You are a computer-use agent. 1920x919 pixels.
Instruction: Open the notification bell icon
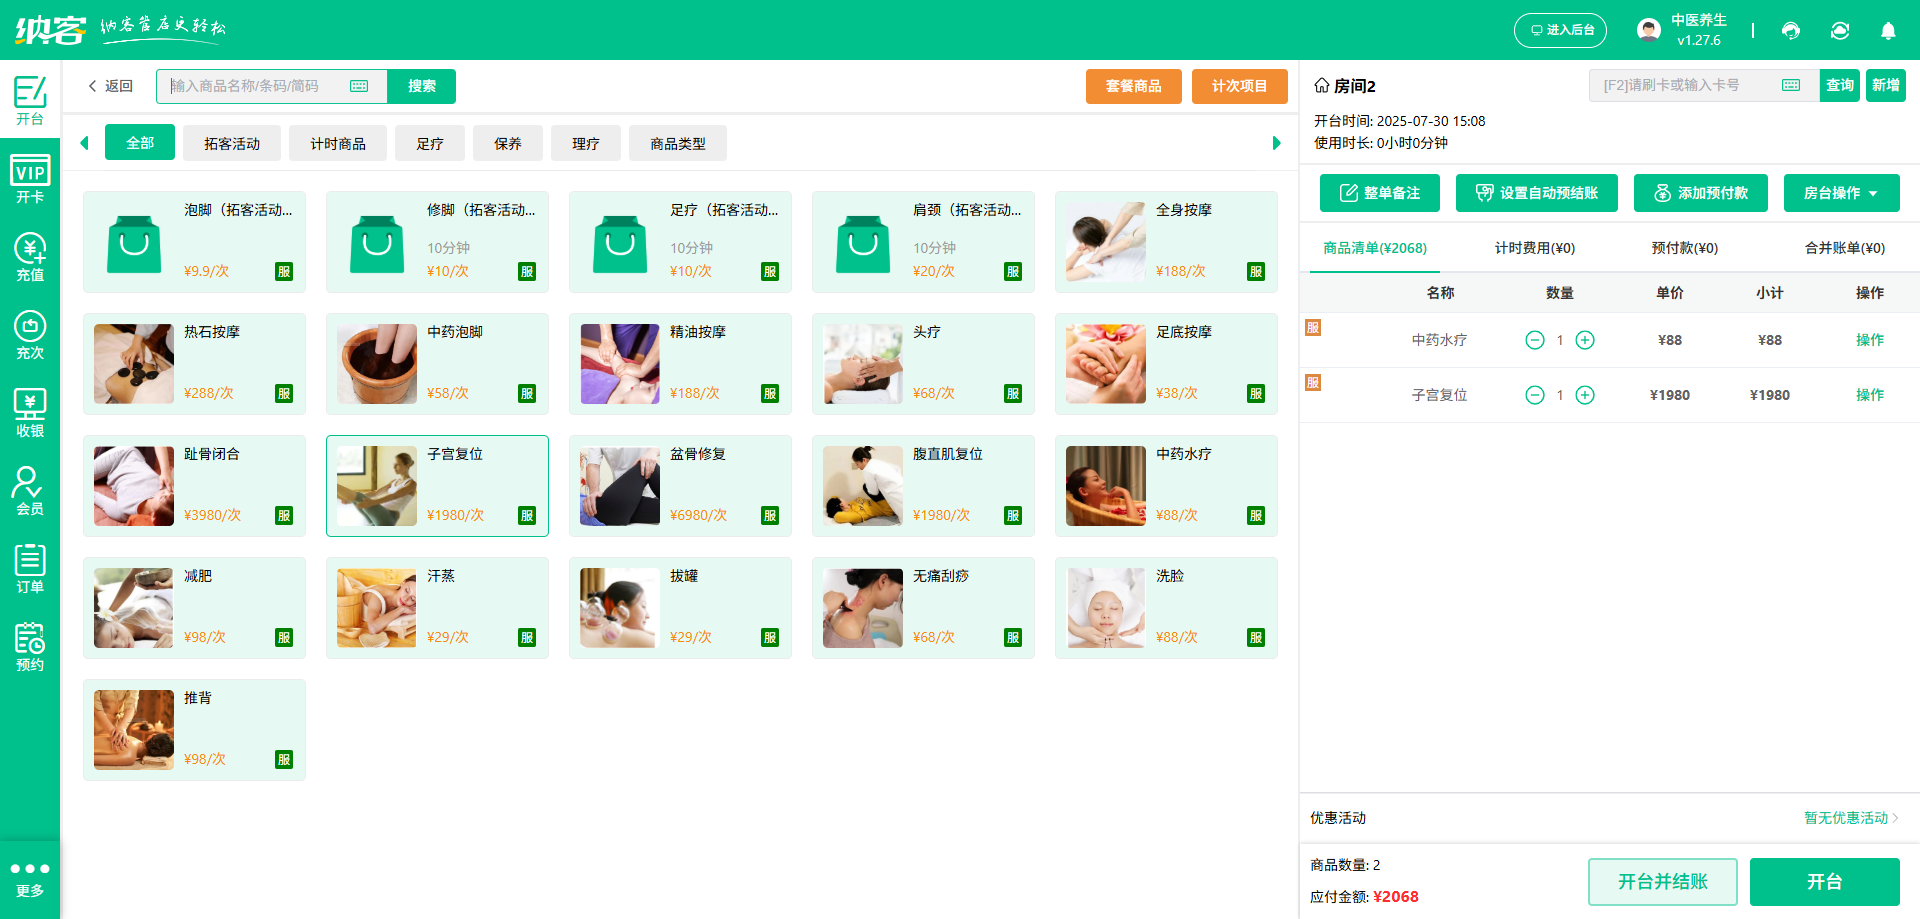[x=1888, y=31]
